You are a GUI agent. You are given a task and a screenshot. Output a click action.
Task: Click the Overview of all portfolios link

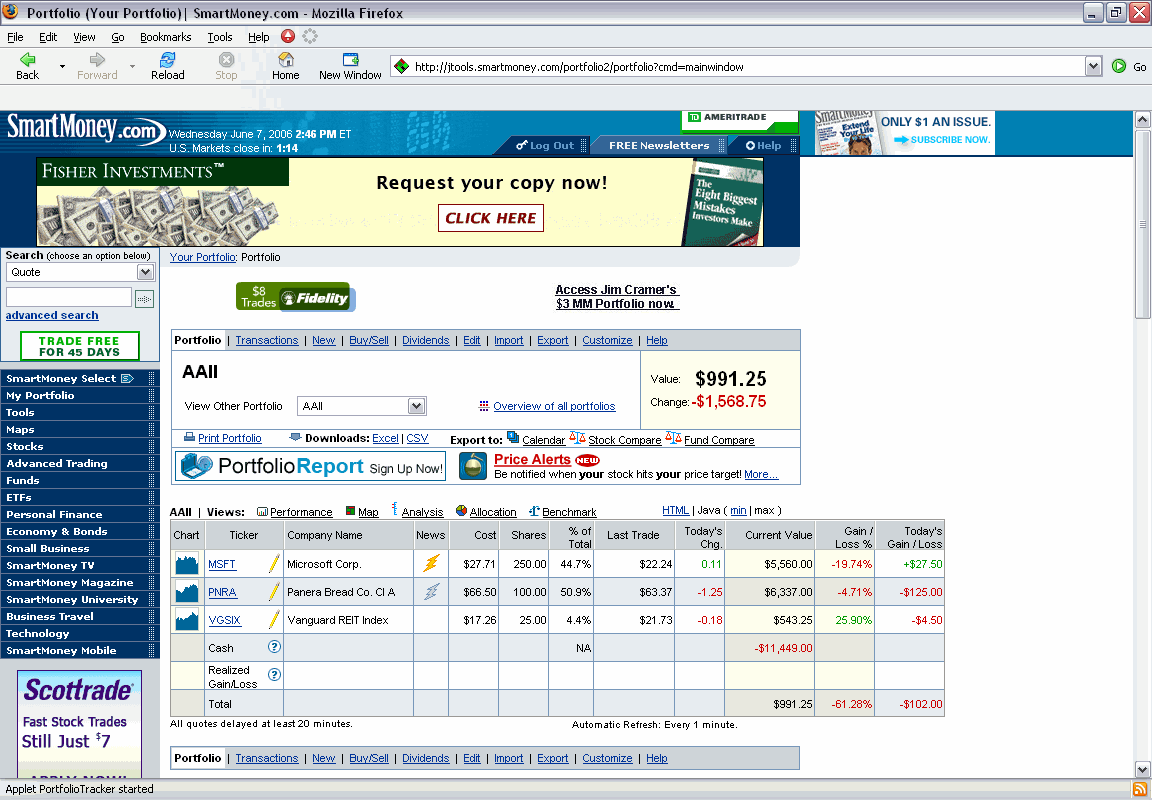click(x=553, y=406)
